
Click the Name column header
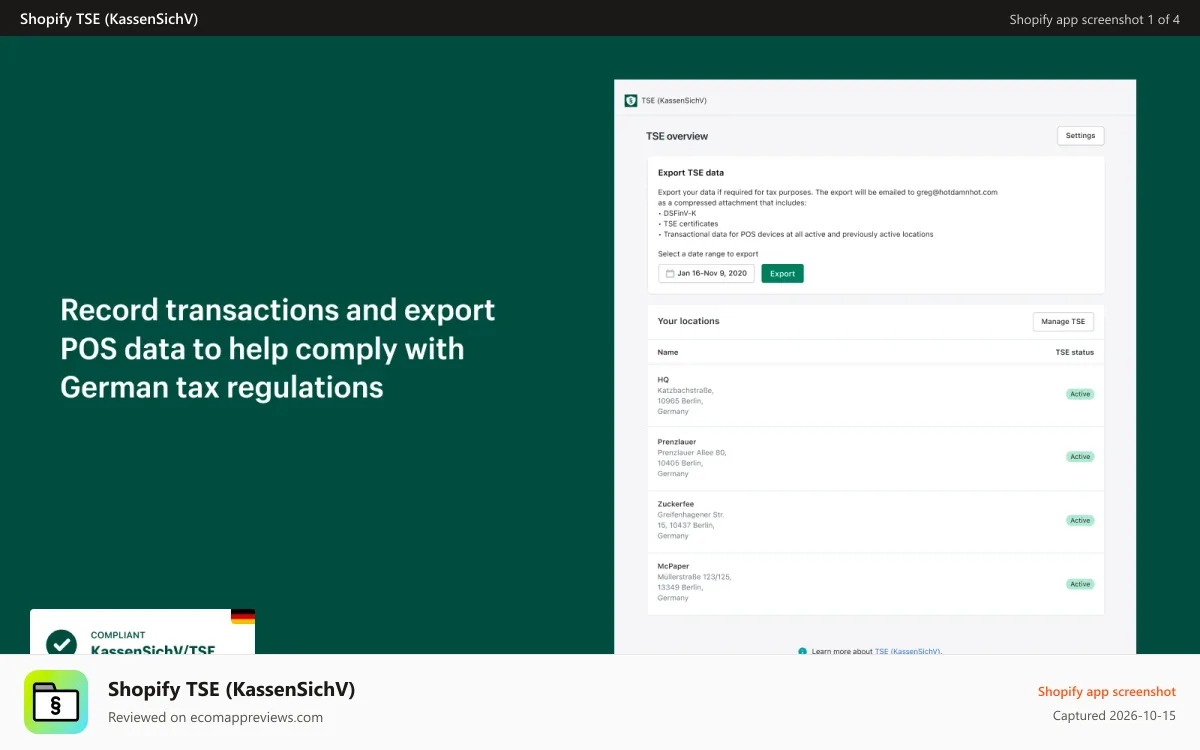click(668, 352)
